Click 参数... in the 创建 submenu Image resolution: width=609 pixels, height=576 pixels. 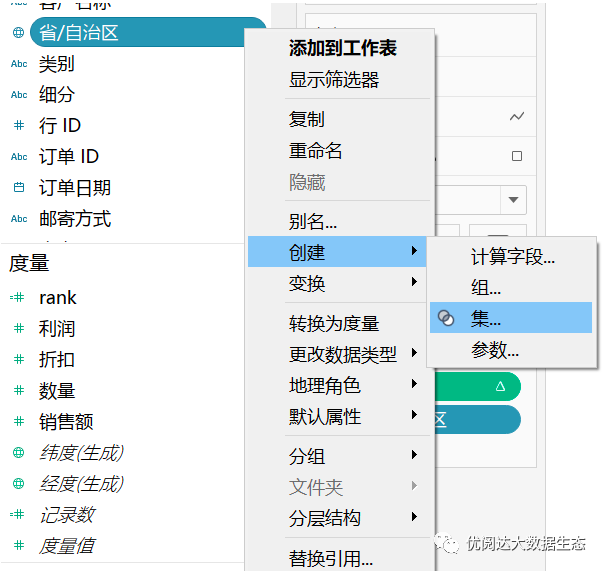pos(495,350)
